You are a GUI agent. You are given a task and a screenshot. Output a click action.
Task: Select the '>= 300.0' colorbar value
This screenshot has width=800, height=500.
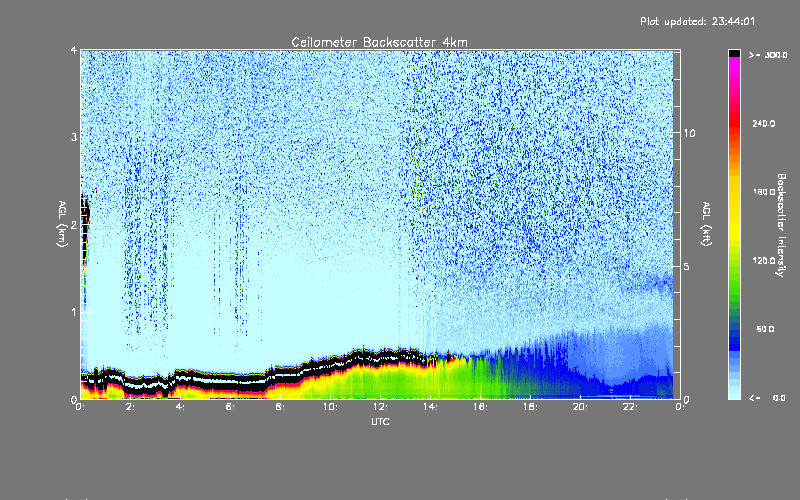(x=768, y=55)
